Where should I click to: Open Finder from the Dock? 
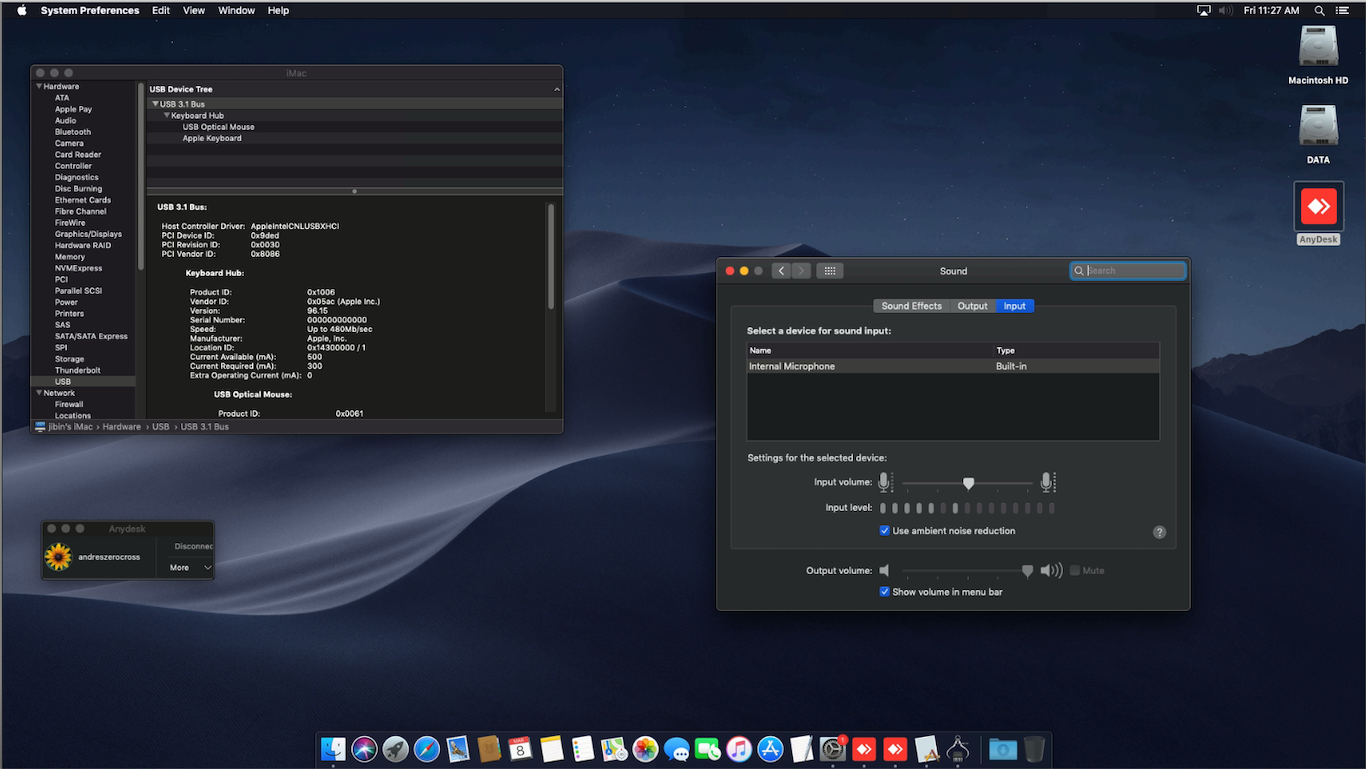(x=333, y=748)
